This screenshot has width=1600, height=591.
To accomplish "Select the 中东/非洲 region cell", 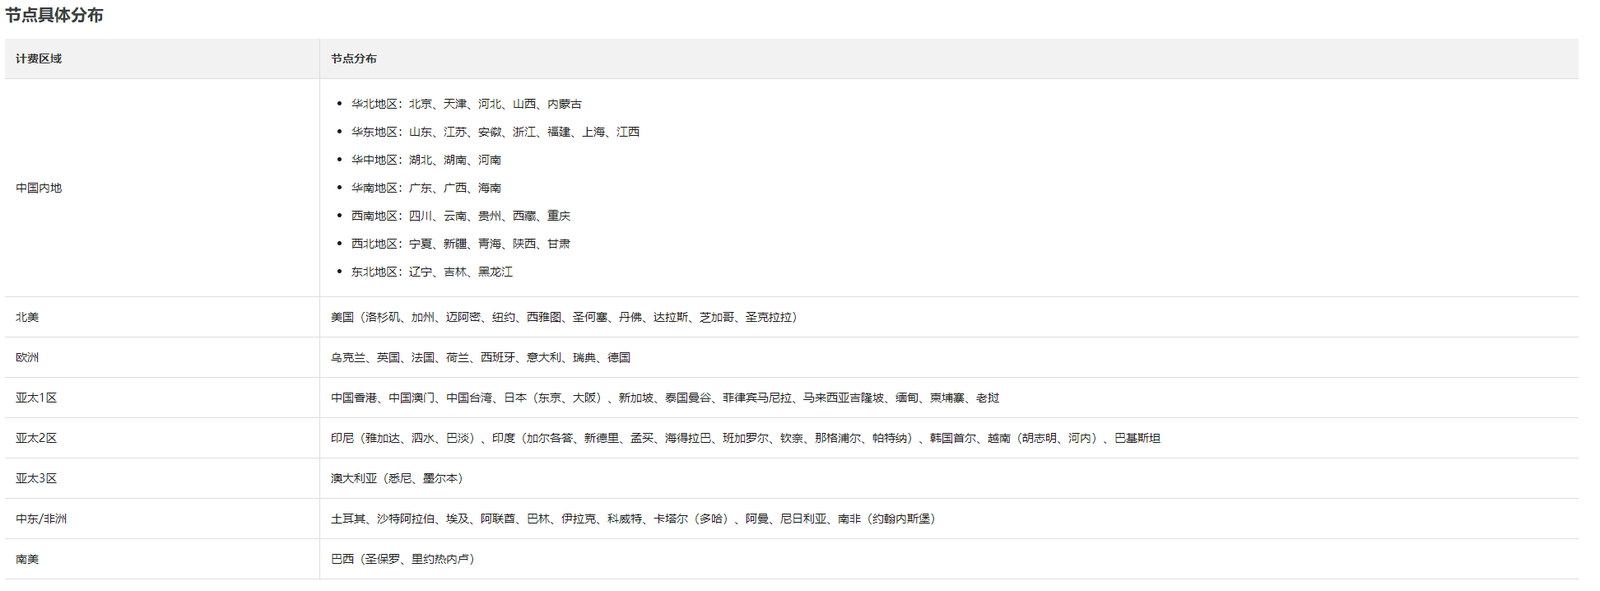I will 162,519.
